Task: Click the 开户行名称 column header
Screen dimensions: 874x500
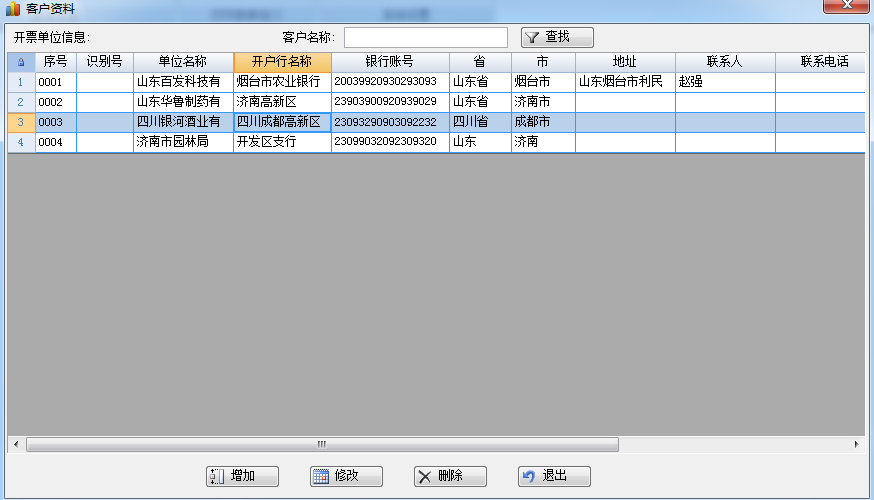Action: coord(283,62)
